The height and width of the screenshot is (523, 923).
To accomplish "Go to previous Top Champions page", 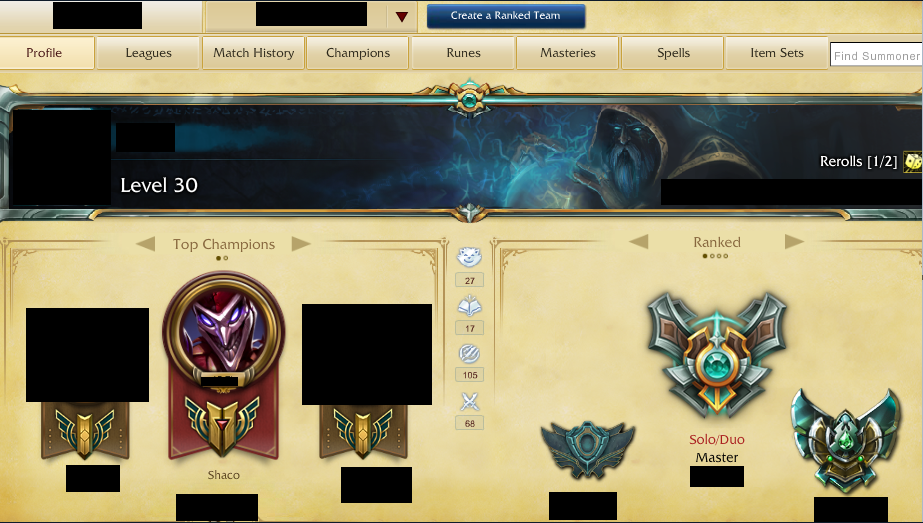I will click(145, 244).
